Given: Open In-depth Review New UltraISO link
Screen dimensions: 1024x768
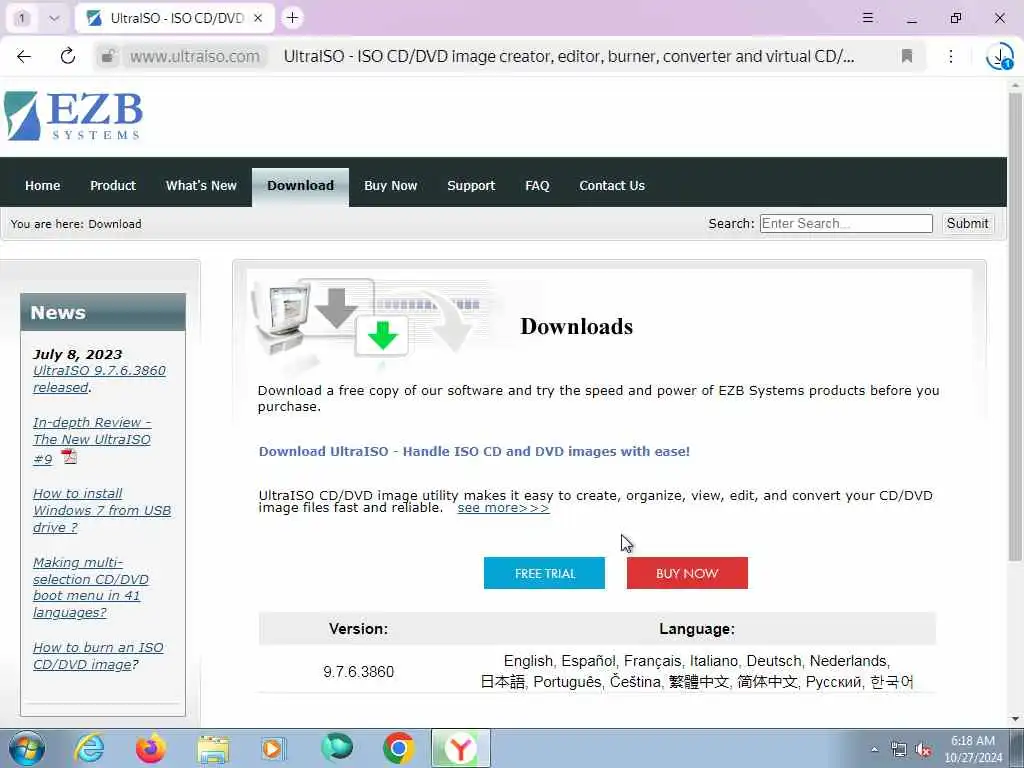Looking at the screenshot, I should tap(92, 440).
